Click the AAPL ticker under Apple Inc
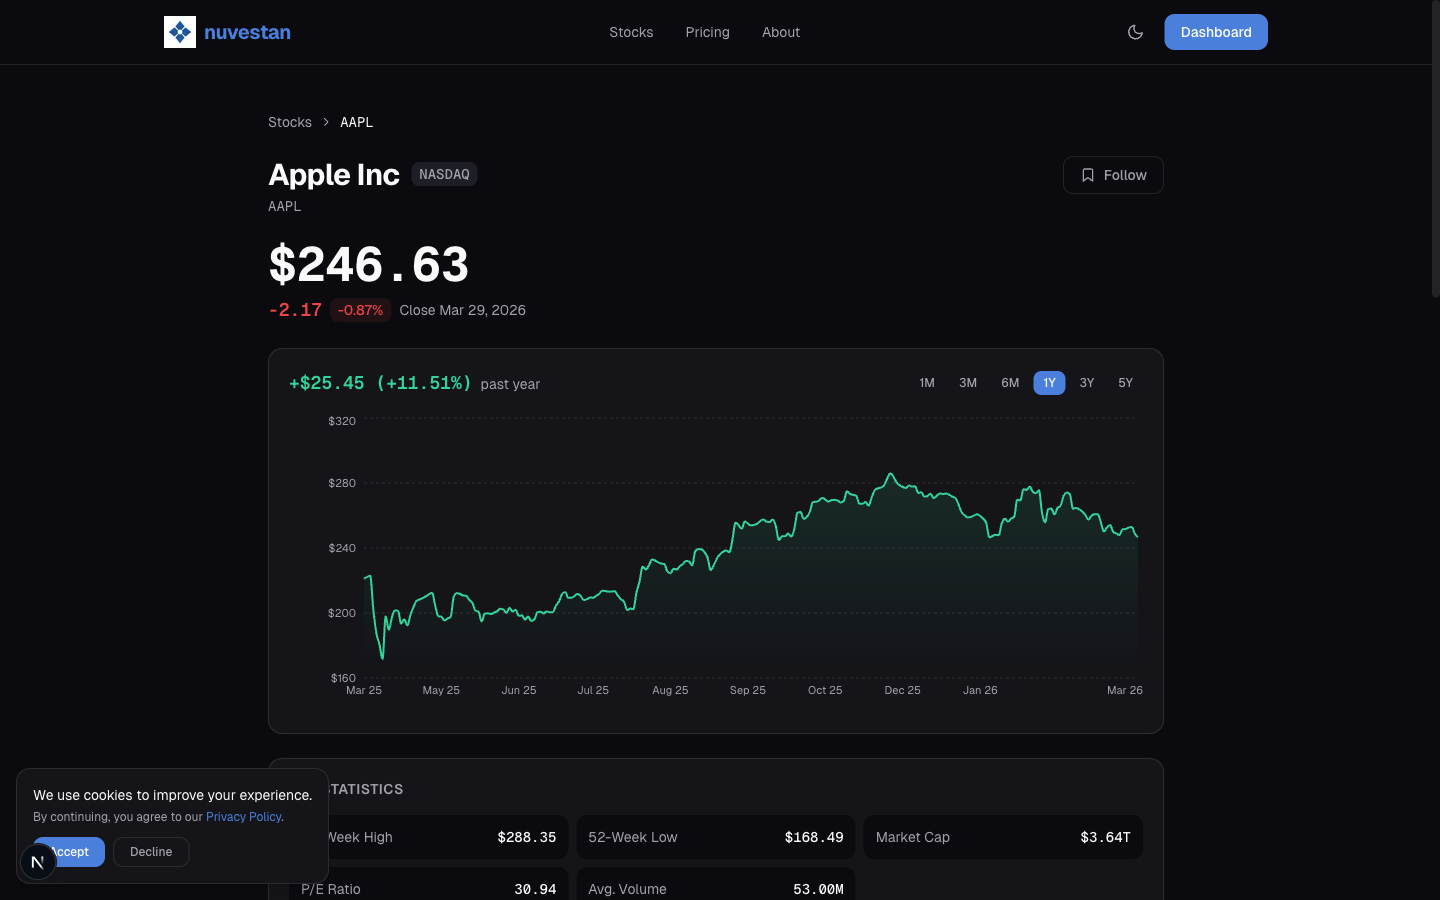The height and width of the screenshot is (900, 1440). coord(284,206)
